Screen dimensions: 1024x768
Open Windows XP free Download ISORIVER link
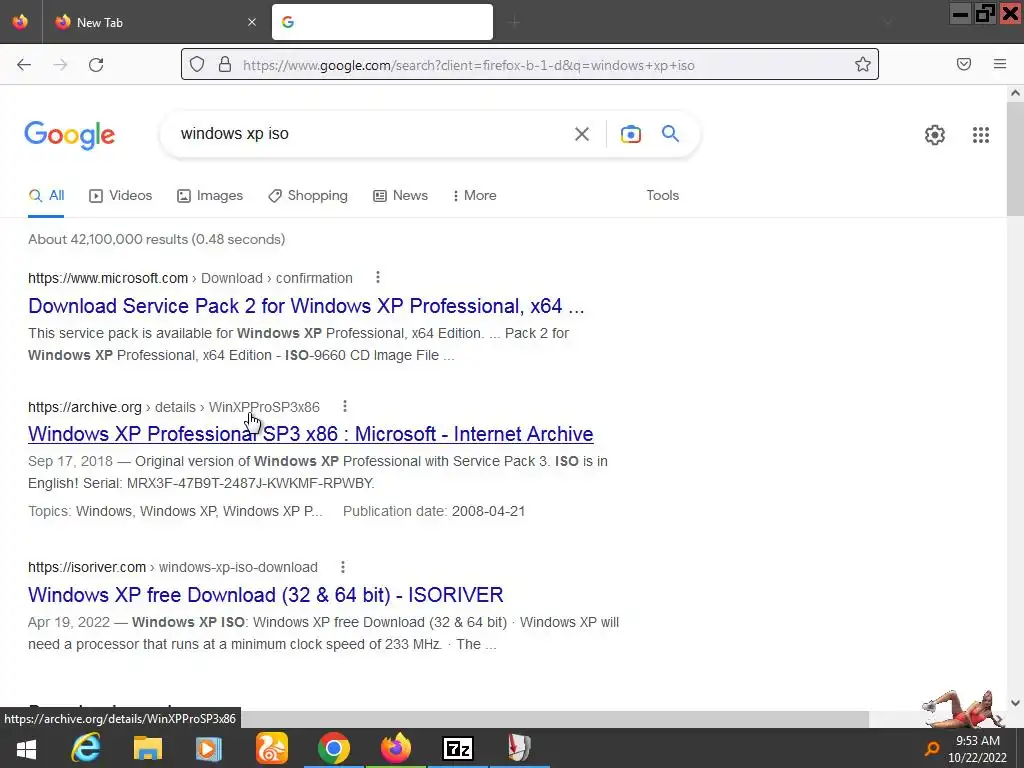[x=266, y=595]
